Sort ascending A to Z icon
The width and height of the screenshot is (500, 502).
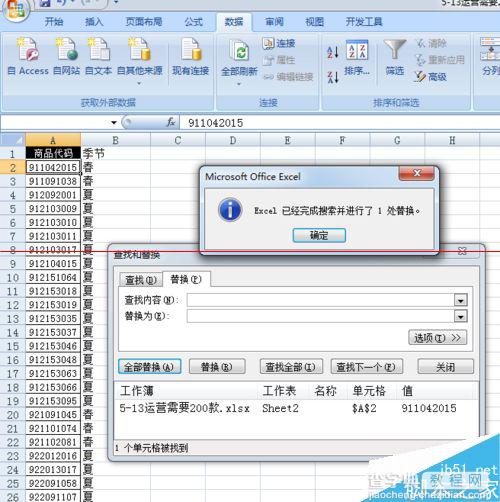point(333,52)
